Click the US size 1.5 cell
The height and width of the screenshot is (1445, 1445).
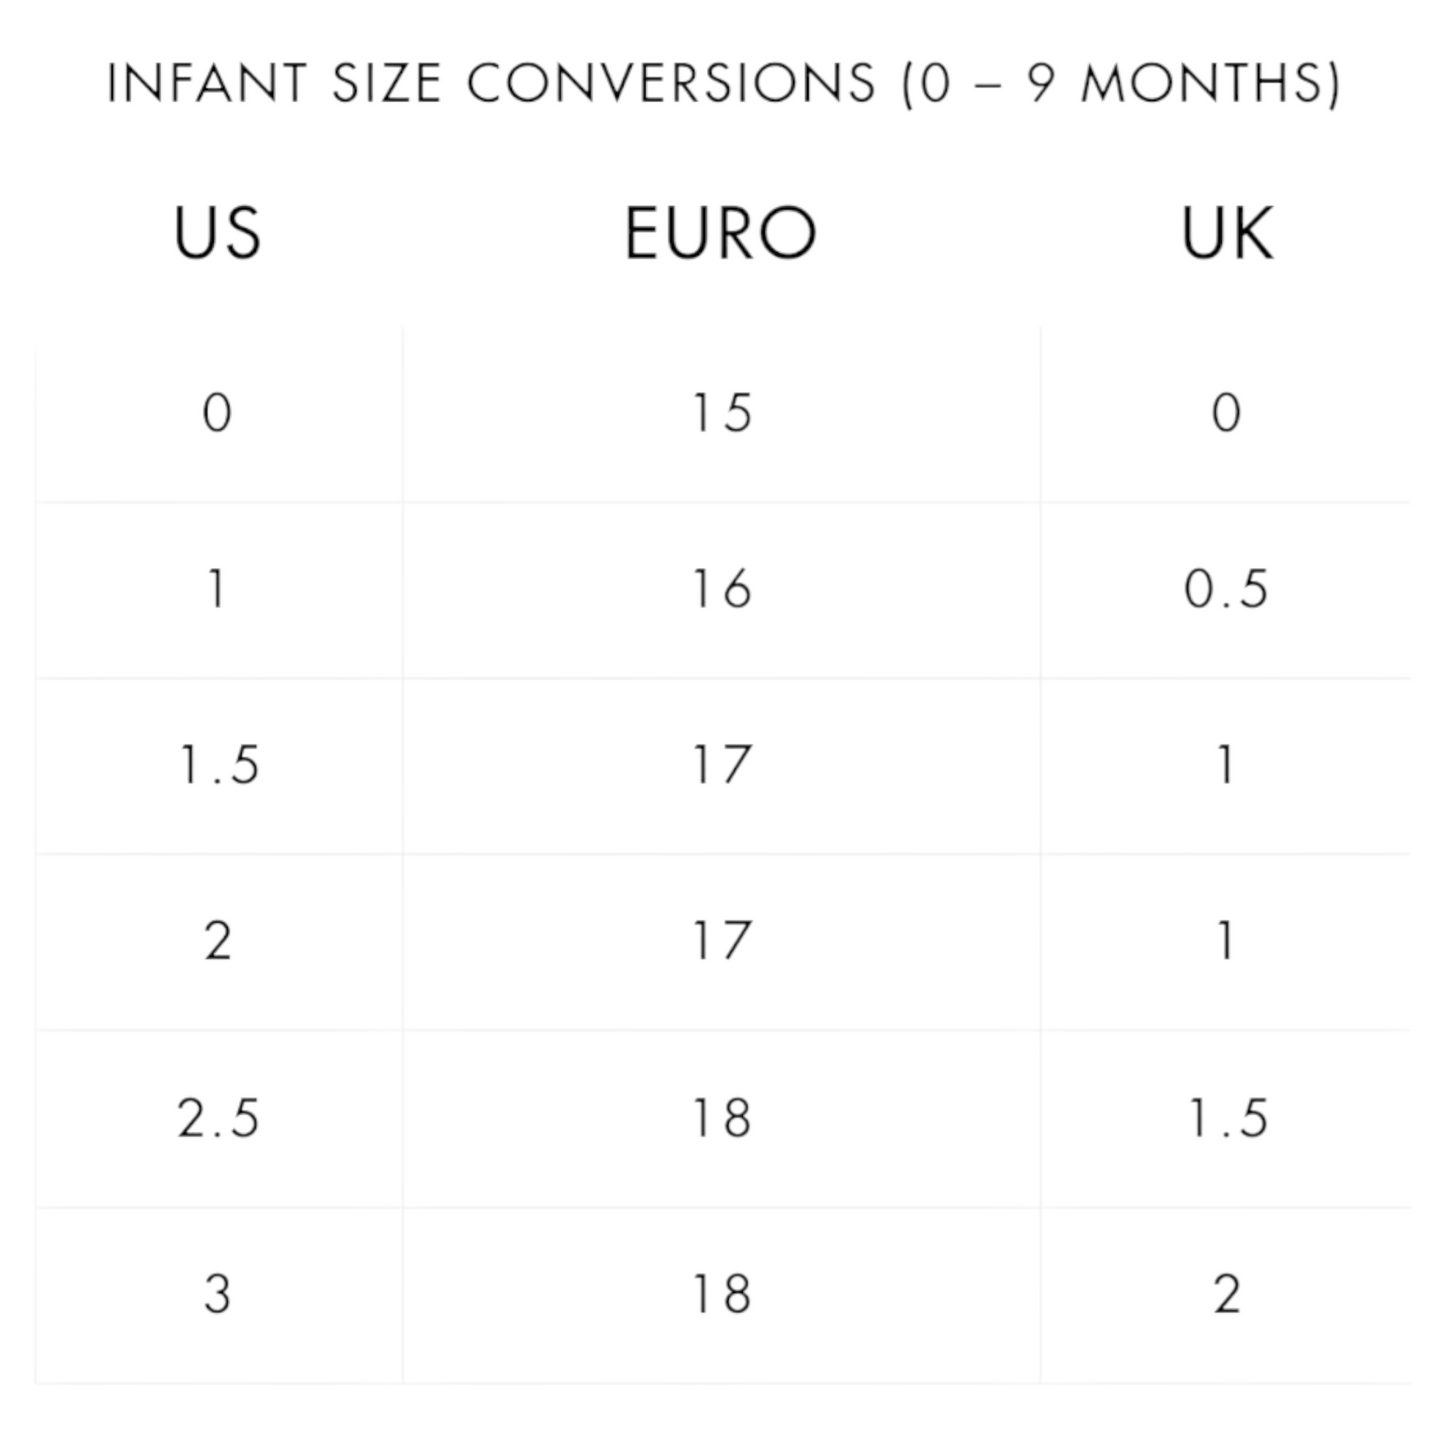pyautogui.click(x=218, y=765)
